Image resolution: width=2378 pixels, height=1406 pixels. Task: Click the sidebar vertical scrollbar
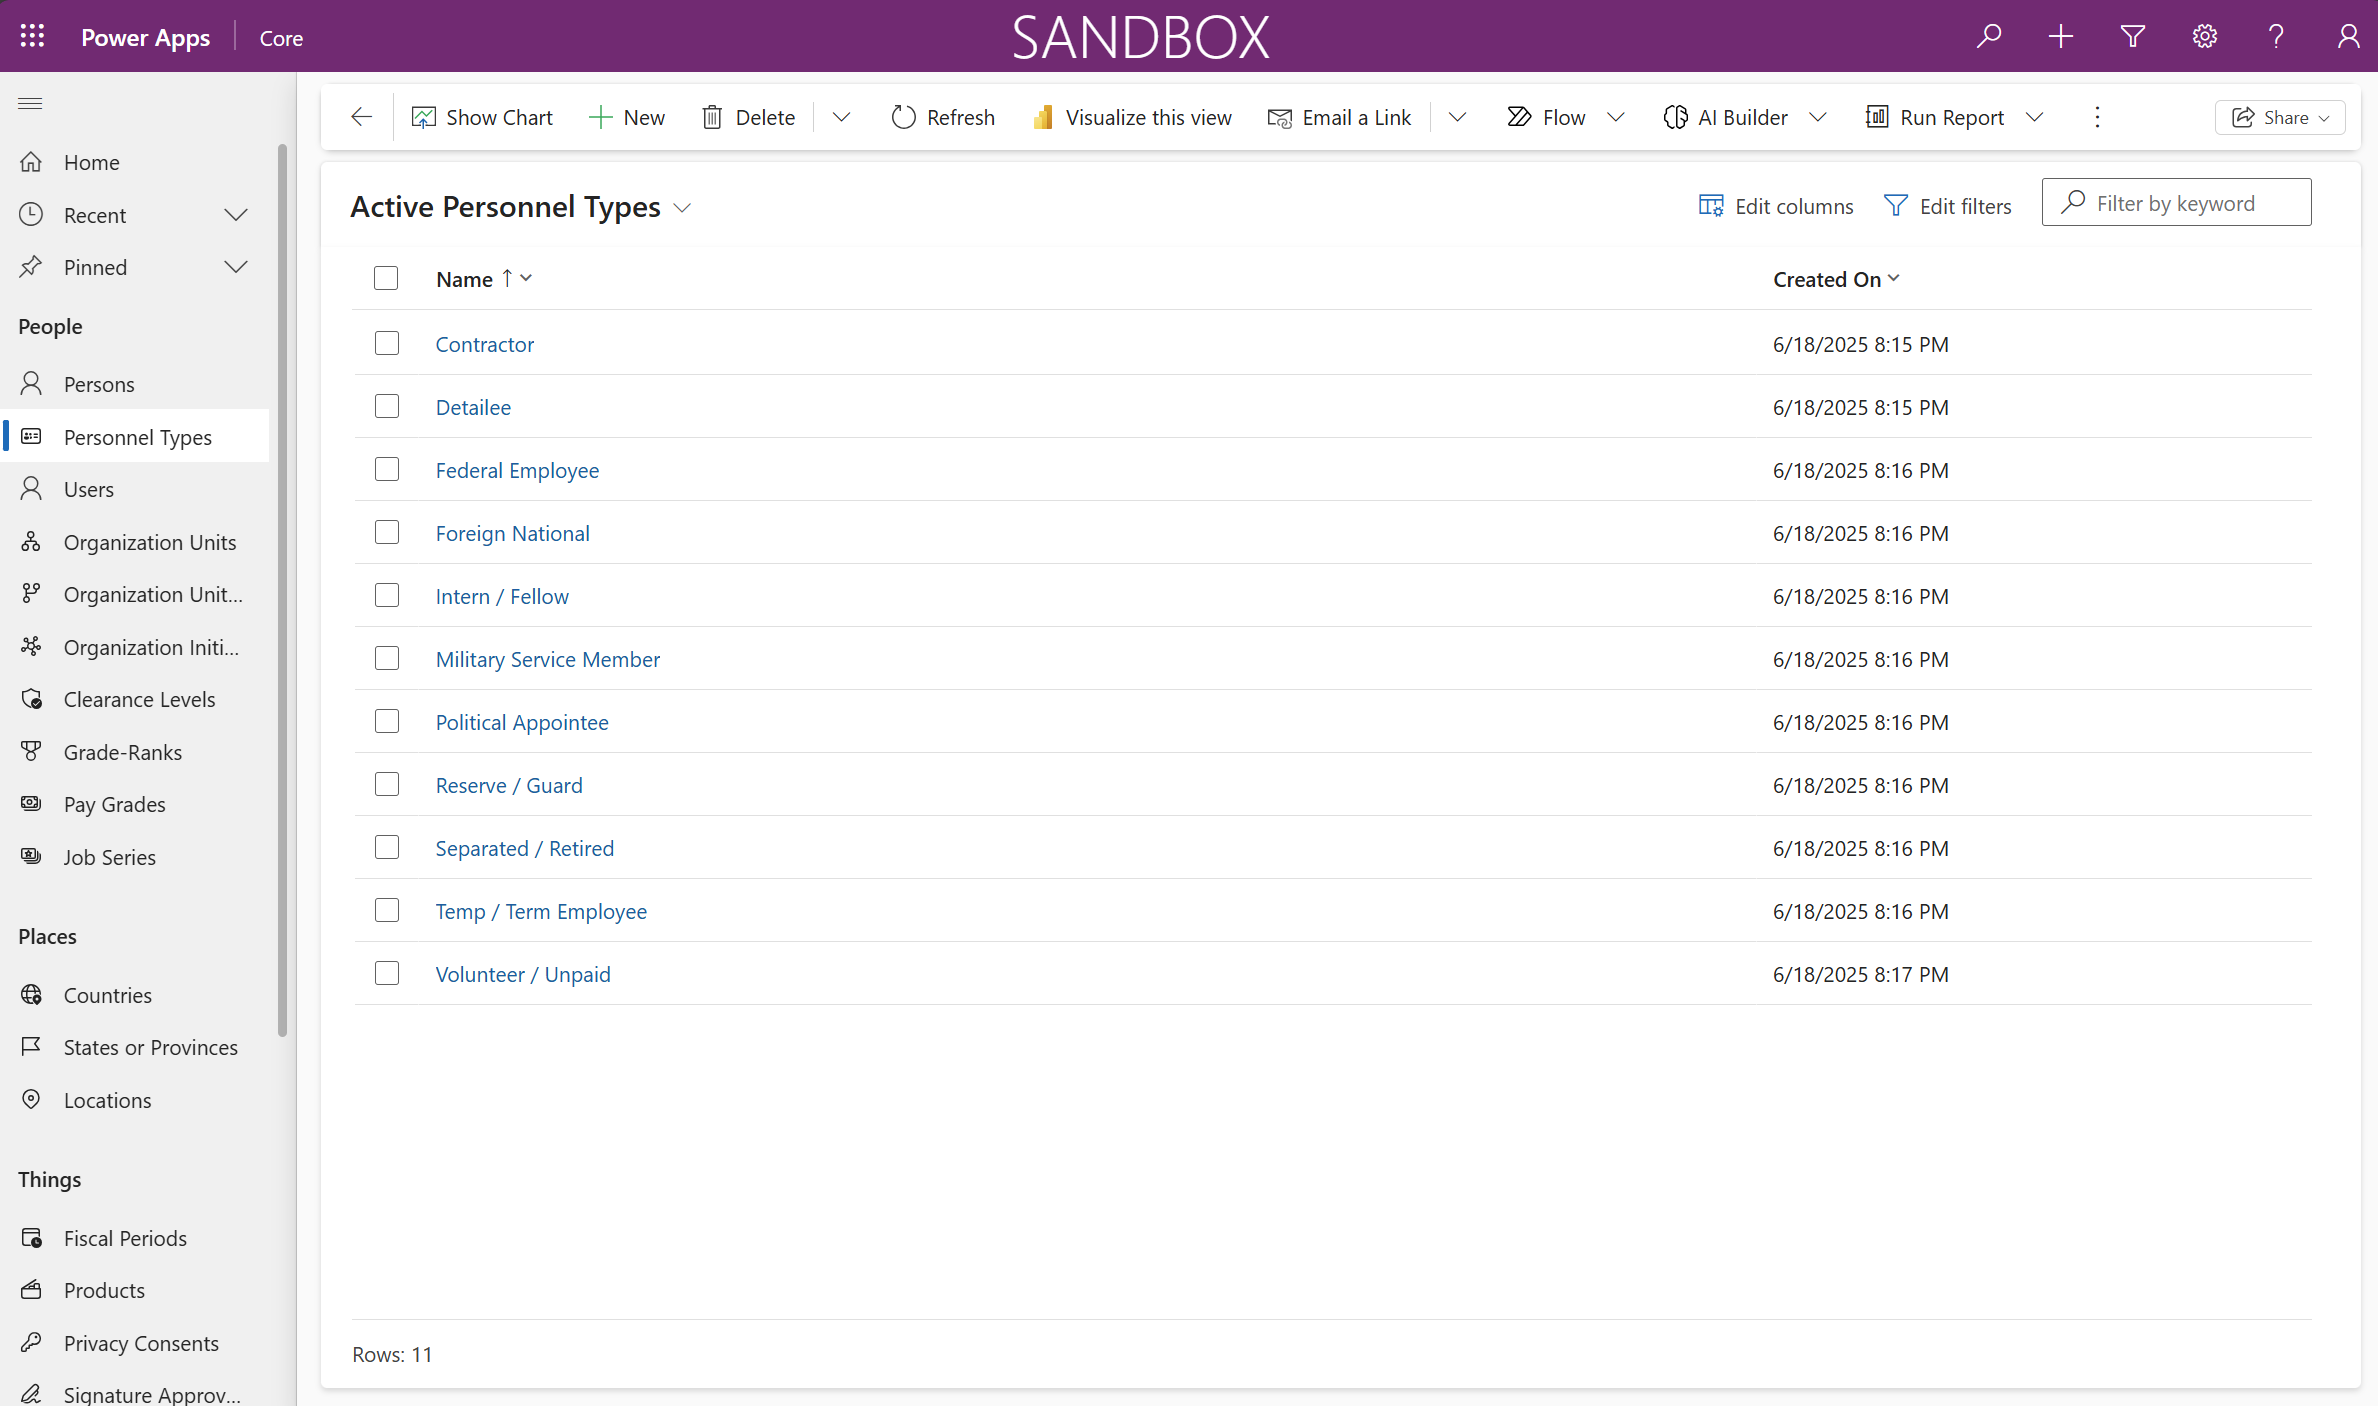pos(283,590)
